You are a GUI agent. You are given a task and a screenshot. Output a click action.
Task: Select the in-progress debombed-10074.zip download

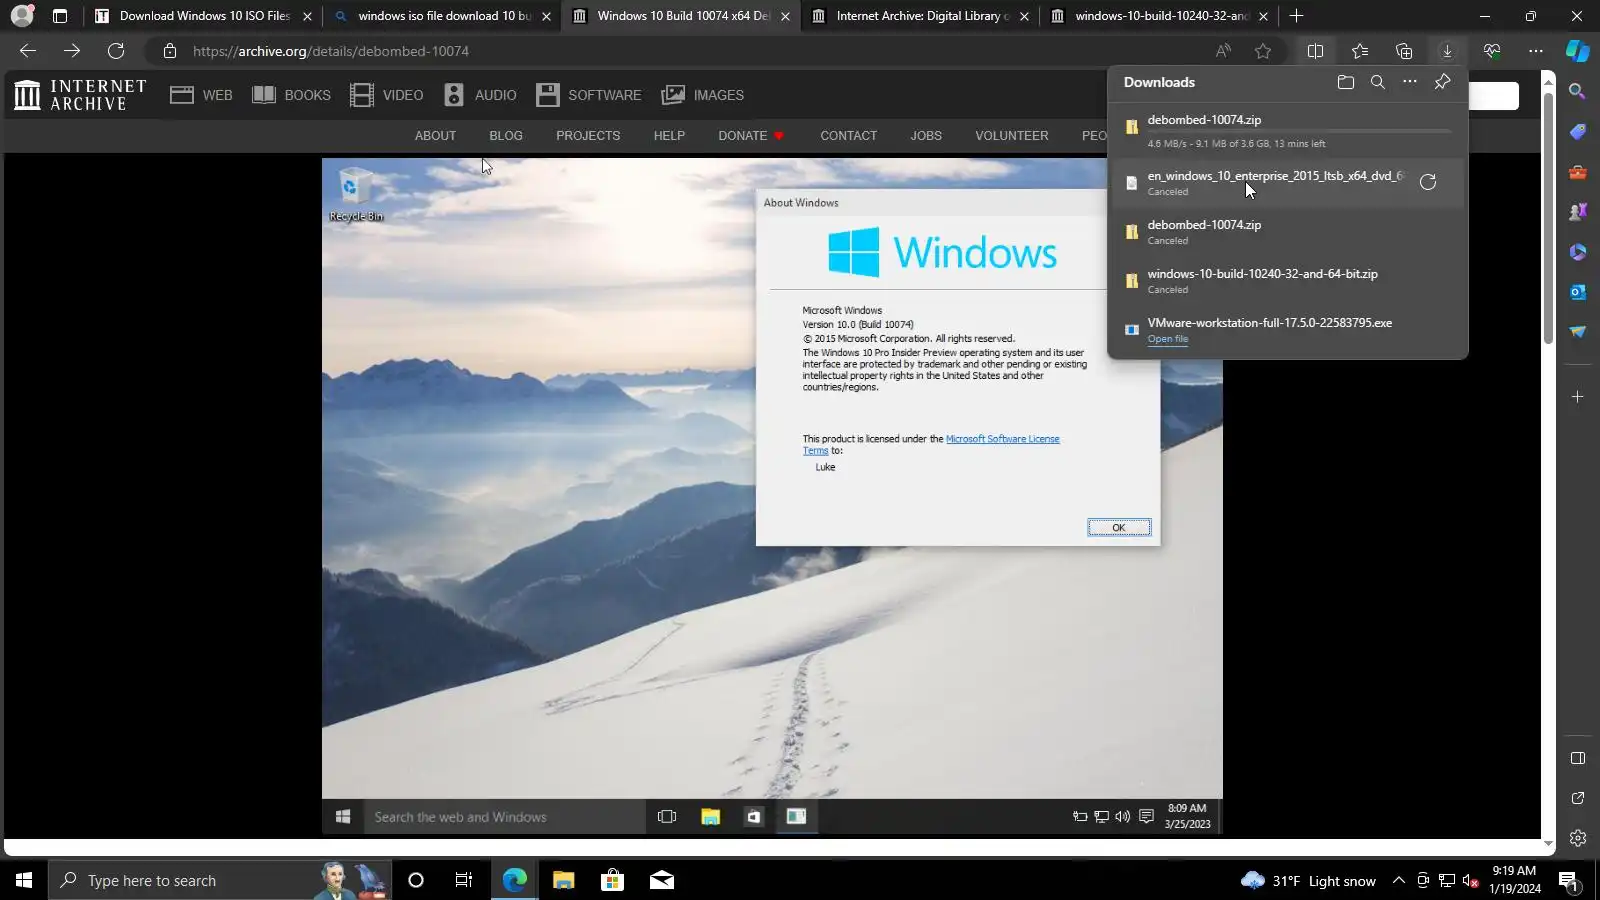point(1288,130)
